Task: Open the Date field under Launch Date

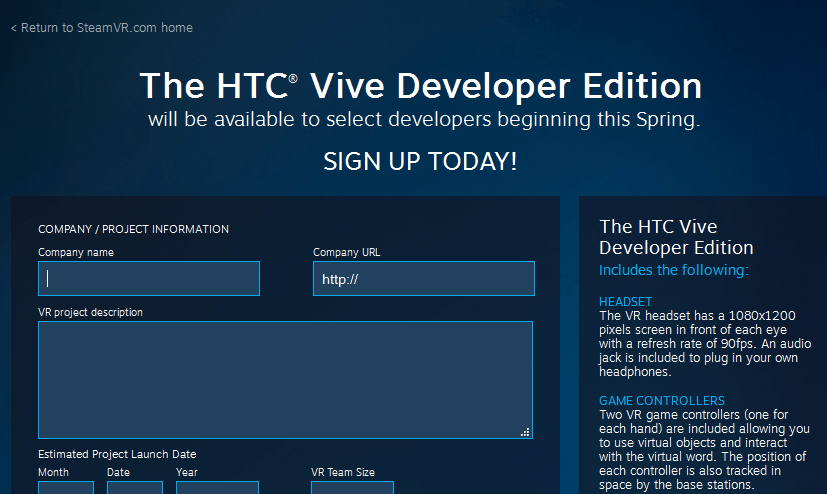Action: tap(134, 488)
